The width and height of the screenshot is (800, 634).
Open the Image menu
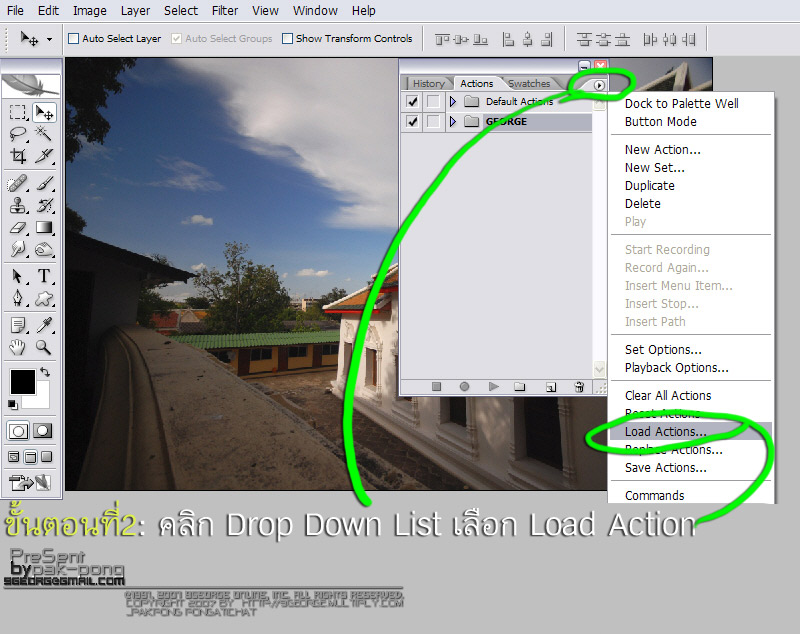(x=89, y=10)
